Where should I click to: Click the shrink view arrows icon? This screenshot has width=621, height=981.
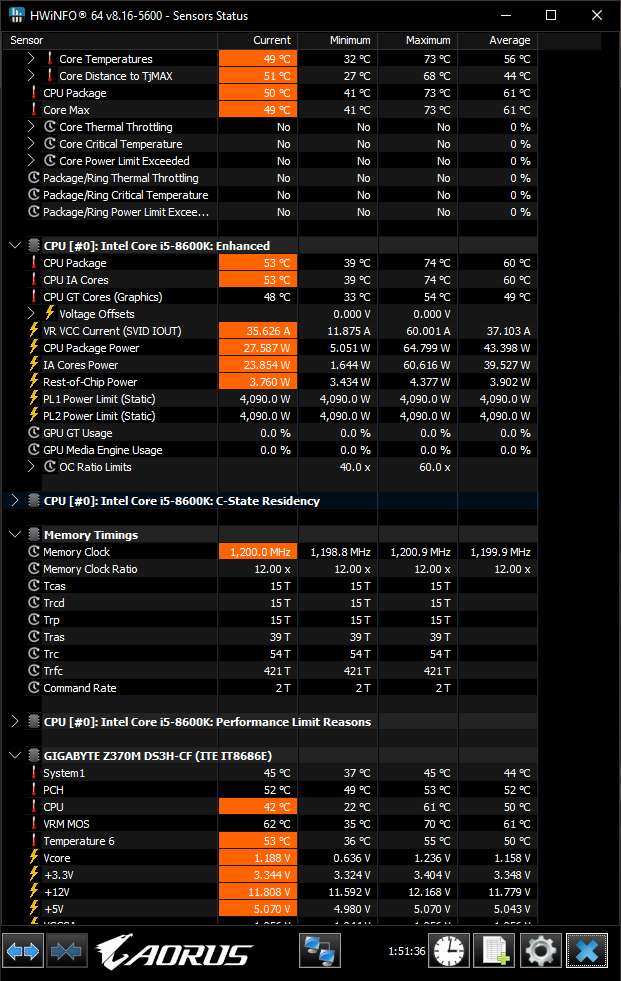tap(66, 952)
